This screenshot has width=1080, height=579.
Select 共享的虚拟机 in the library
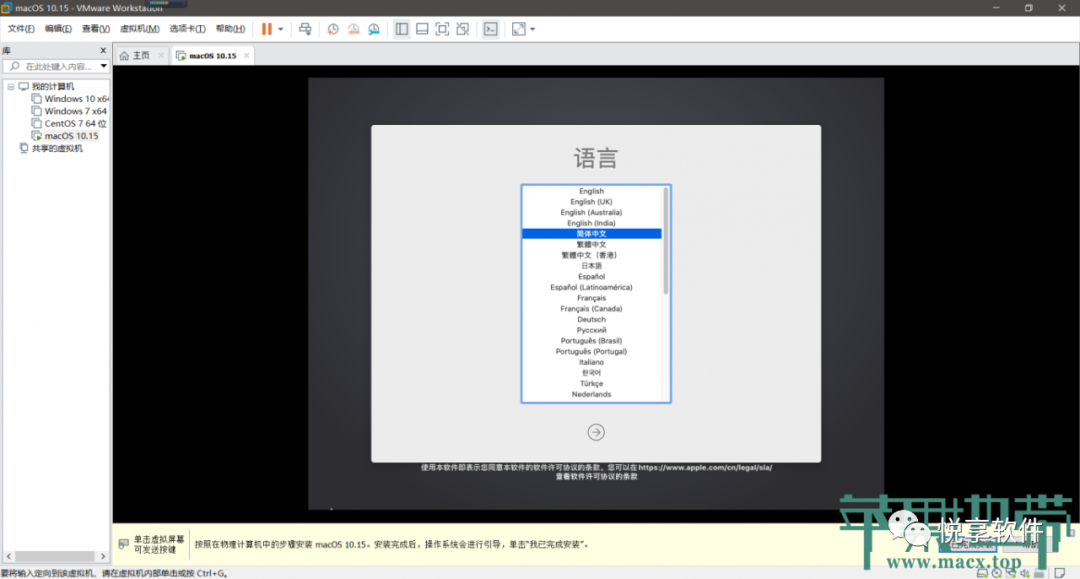[x=56, y=149]
